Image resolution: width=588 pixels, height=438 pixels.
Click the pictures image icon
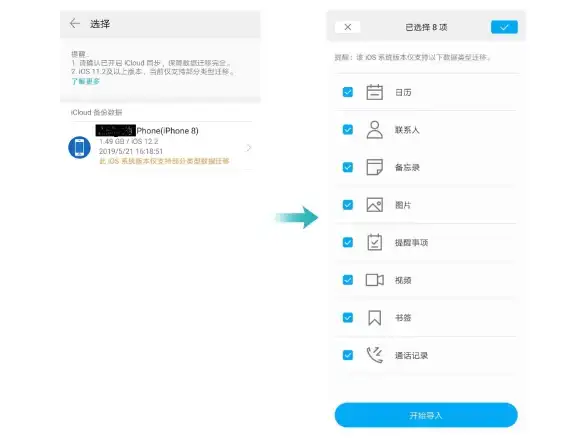tap(375, 205)
